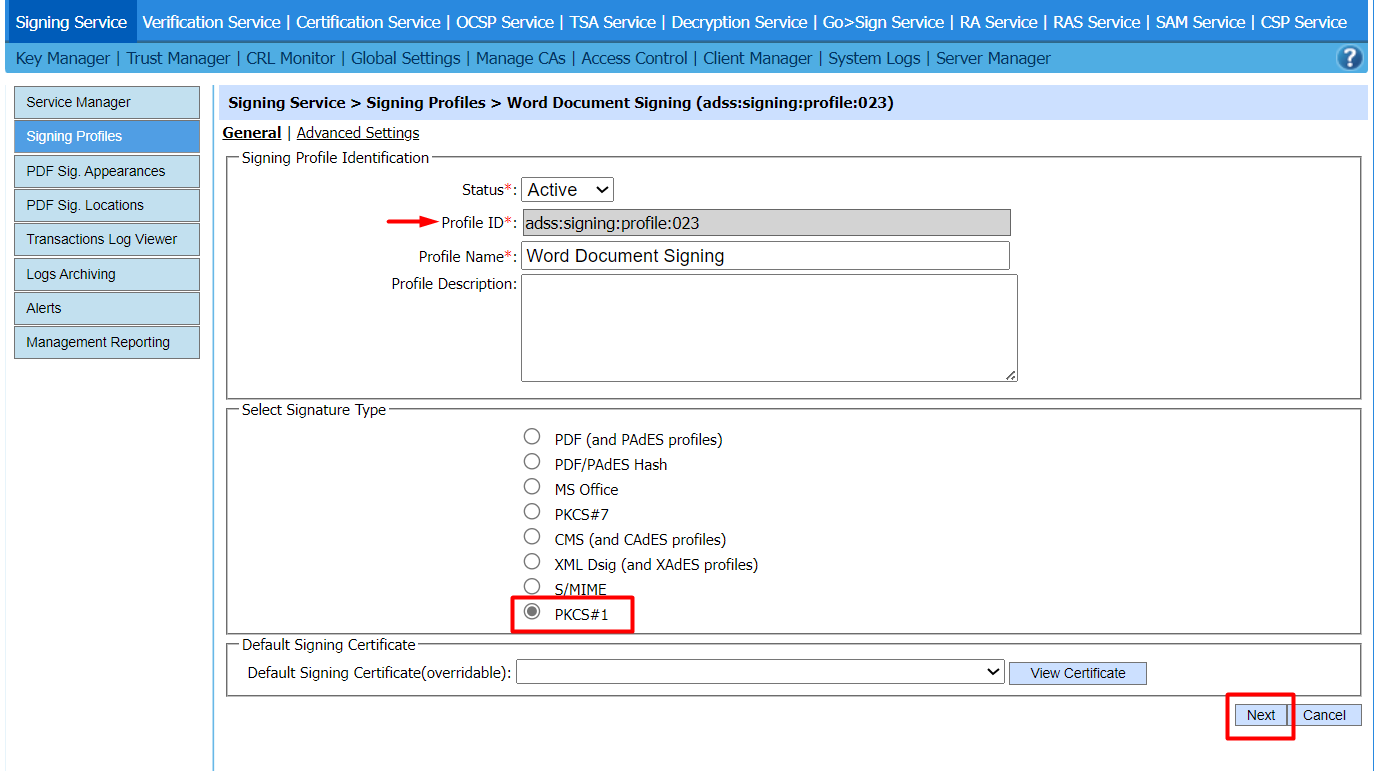Choose the MS Office signature type
The height and width of the screenshot is (771, 1374).
(x=532, y=488)
